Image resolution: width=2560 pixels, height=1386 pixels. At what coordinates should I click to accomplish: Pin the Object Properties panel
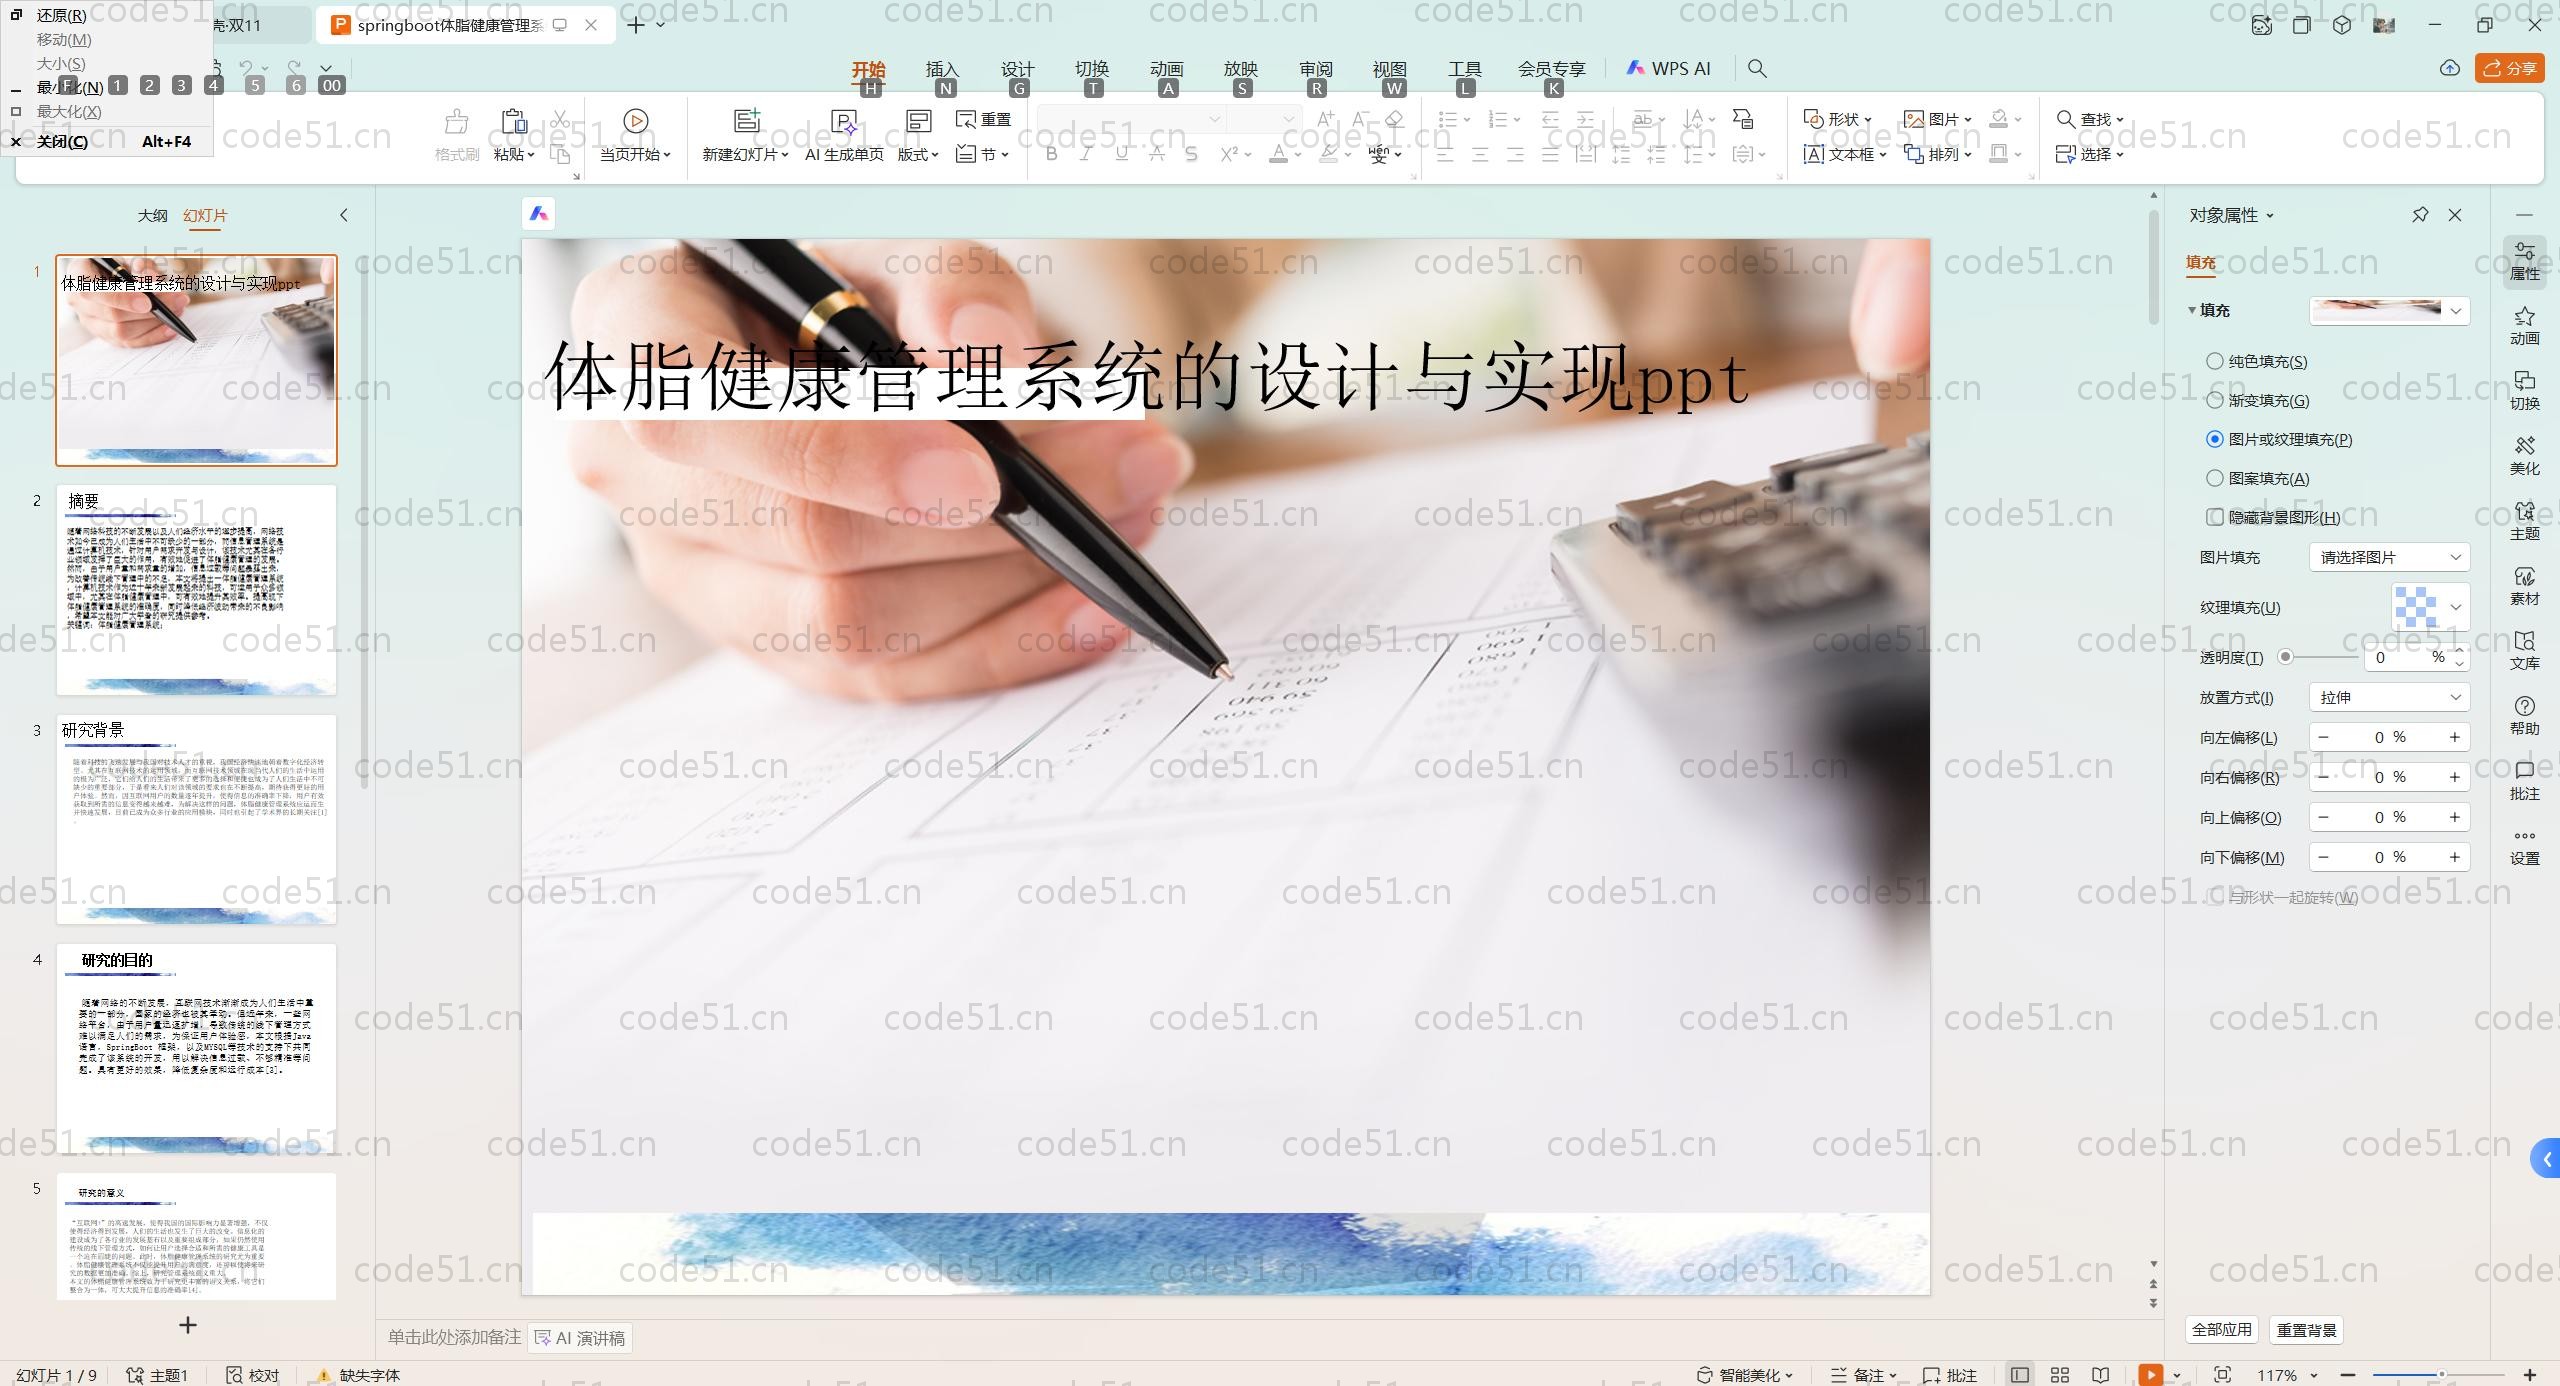2420,215
